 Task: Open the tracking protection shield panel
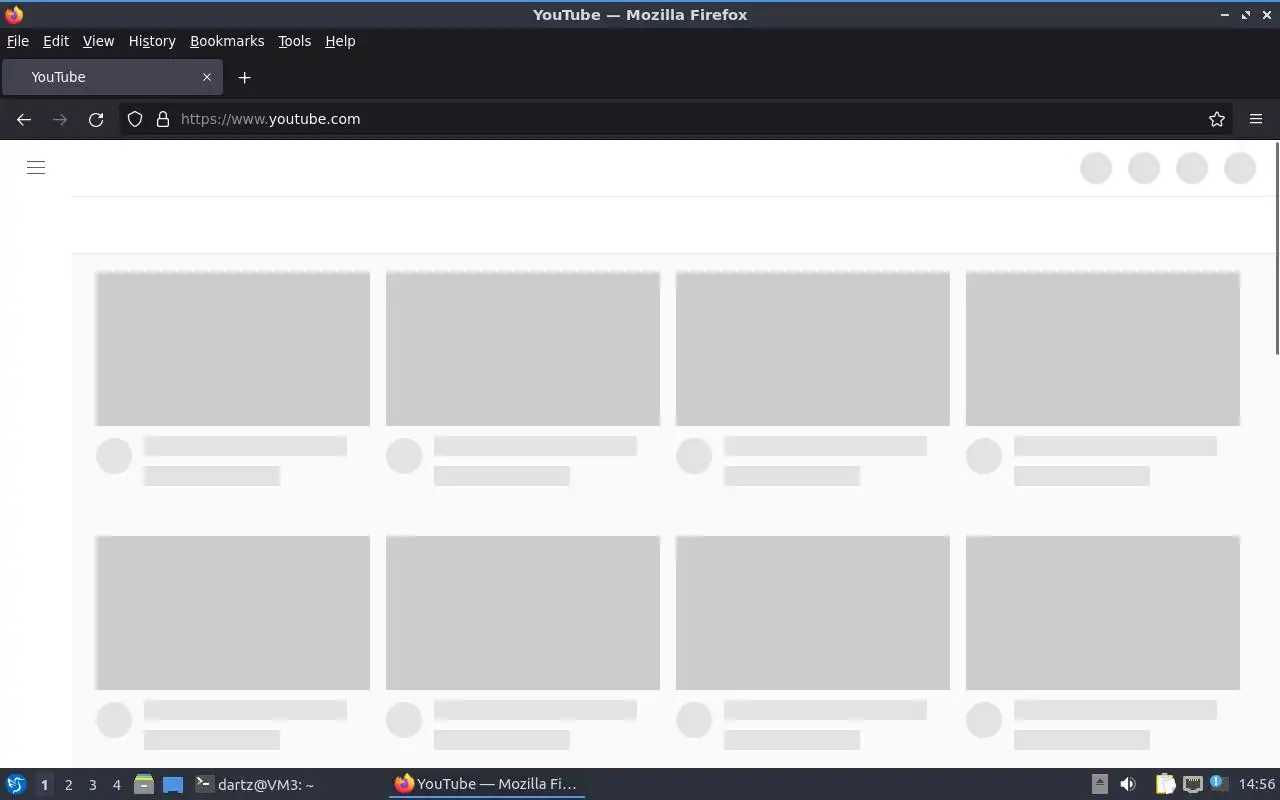(x=135, y=119)
